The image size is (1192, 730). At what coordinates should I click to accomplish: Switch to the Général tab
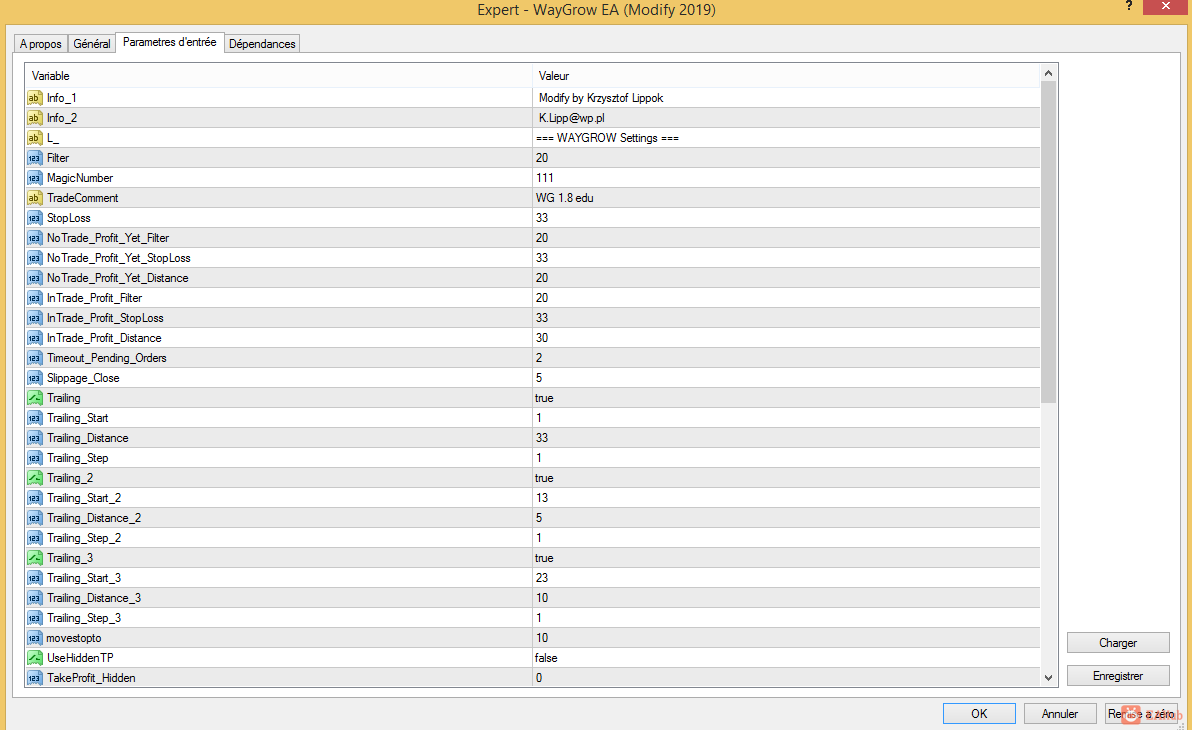click(92, 44)
